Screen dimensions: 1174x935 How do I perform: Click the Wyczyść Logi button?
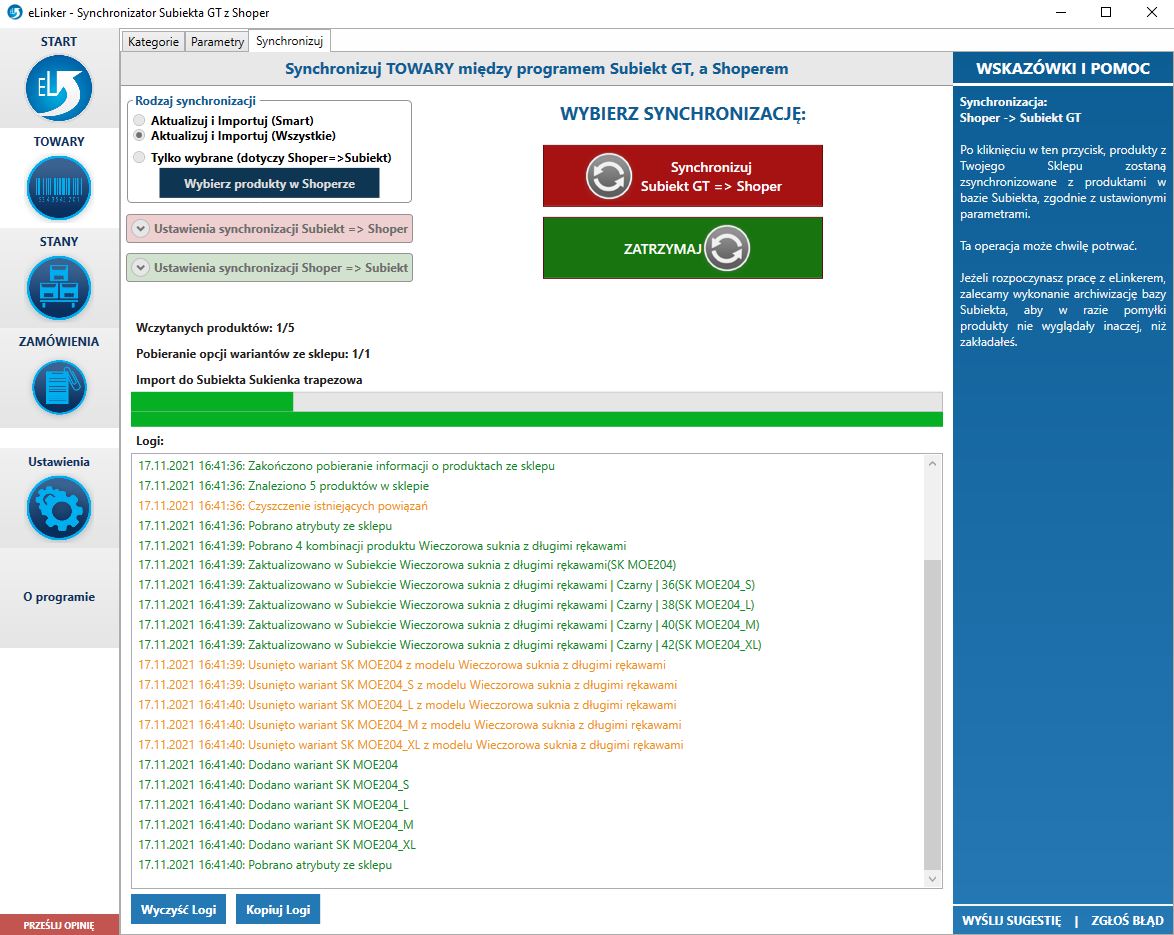point(178,909)
